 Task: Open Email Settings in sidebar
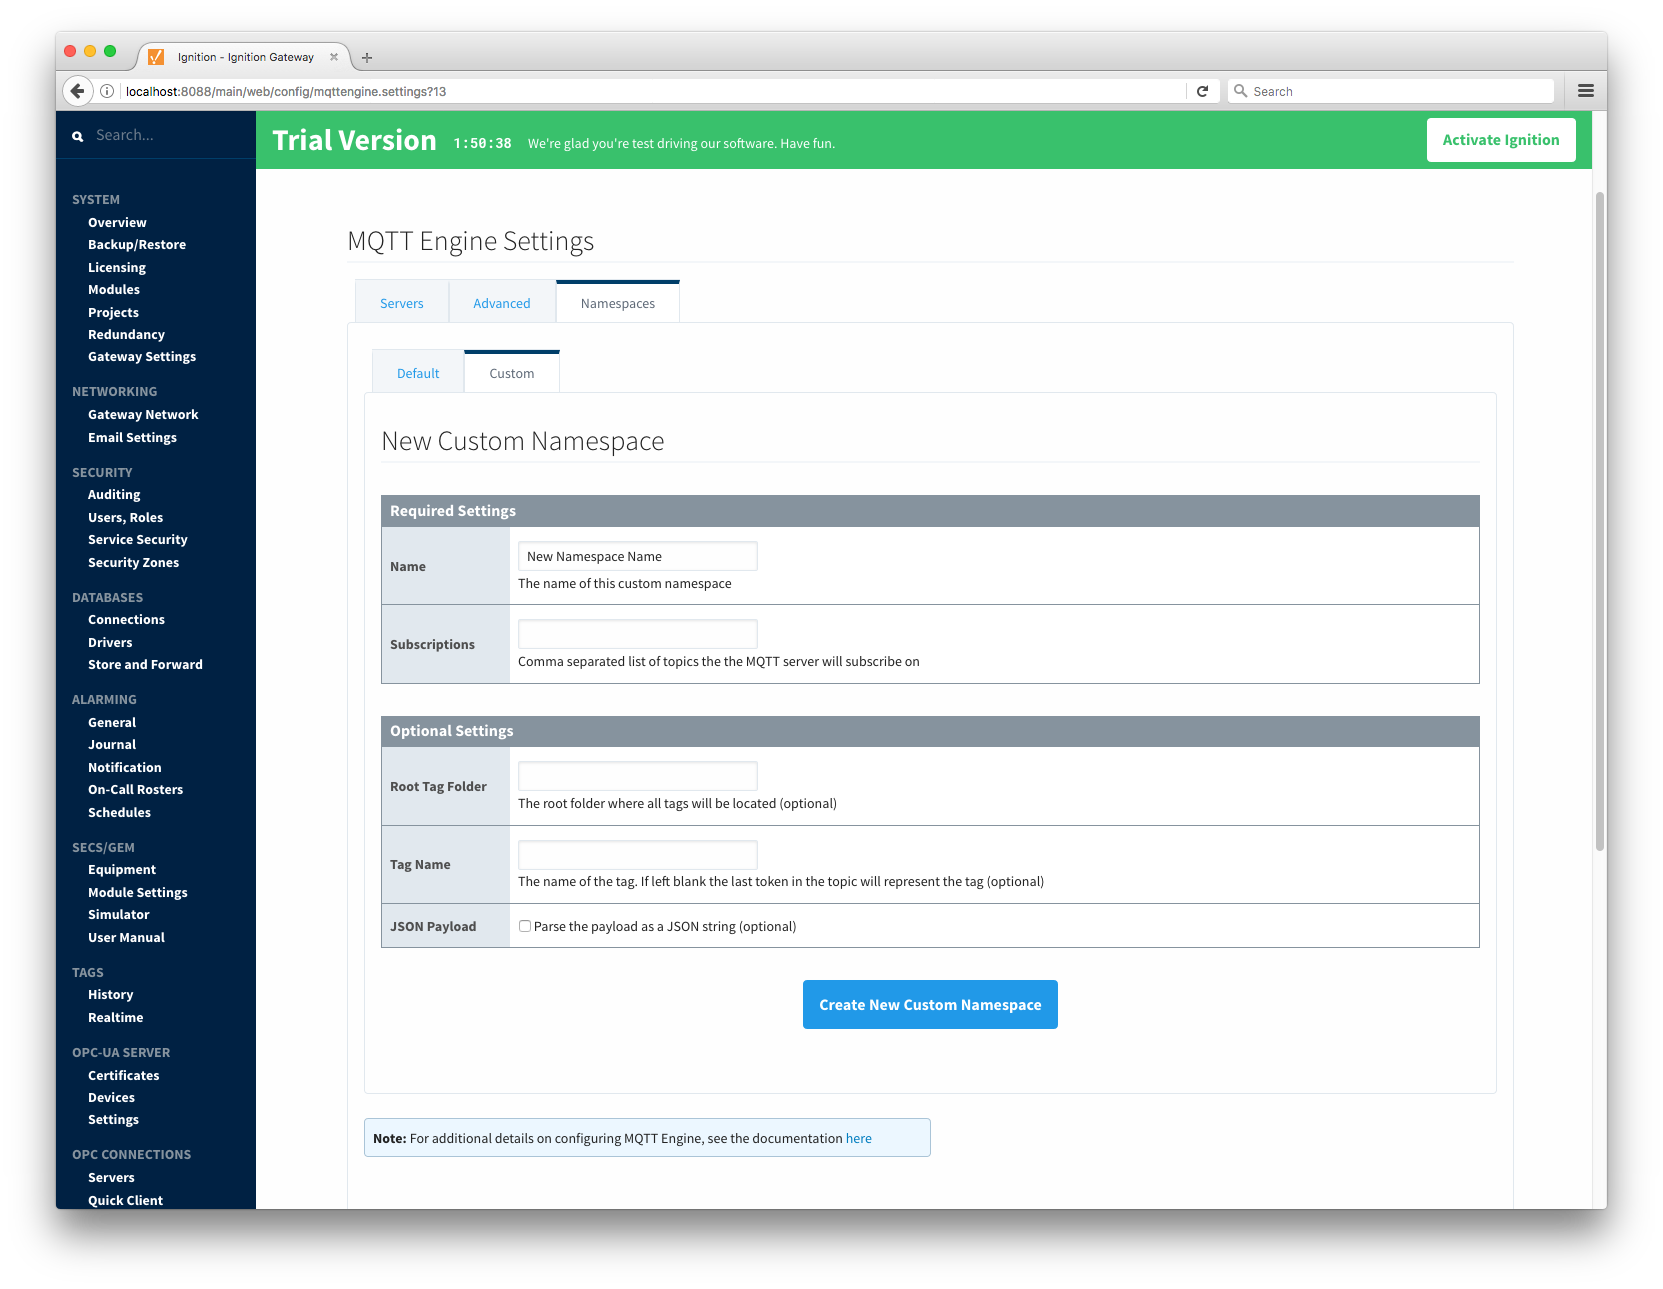[x=132, y=437]
